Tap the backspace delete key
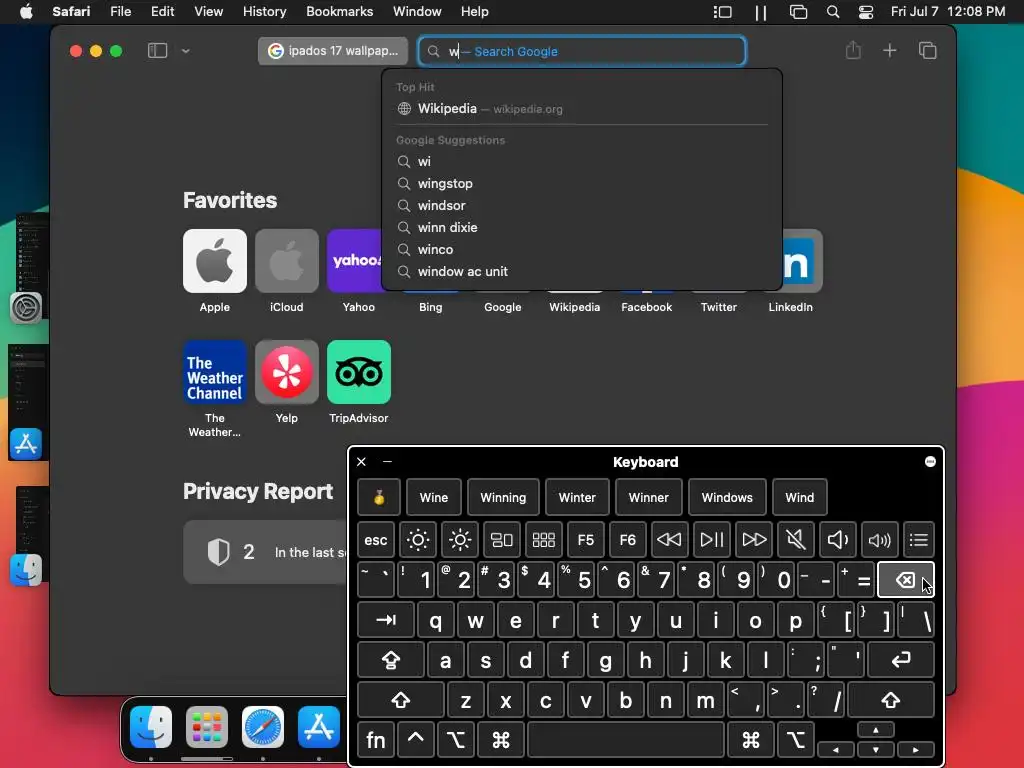 click(x=906, y=580)
